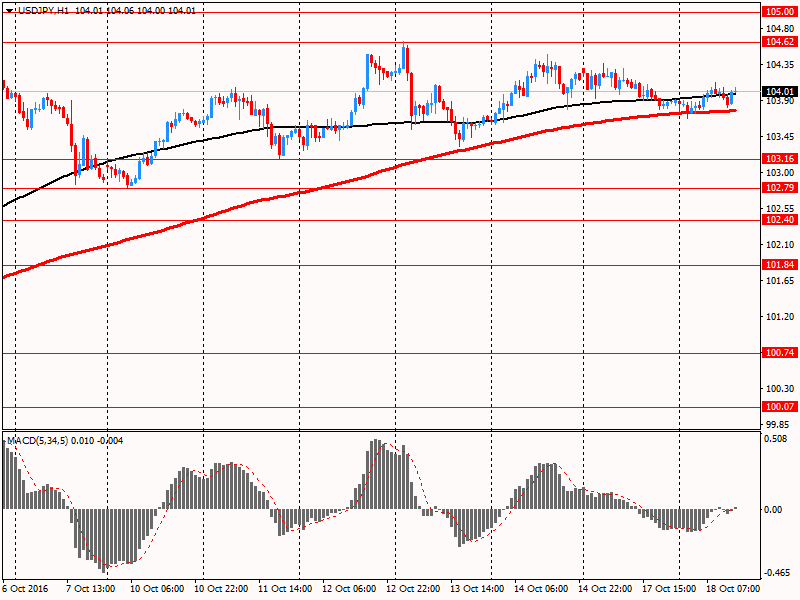
Task: Click the 10 Oct 22:00 time label
Action: coord(221,588)
